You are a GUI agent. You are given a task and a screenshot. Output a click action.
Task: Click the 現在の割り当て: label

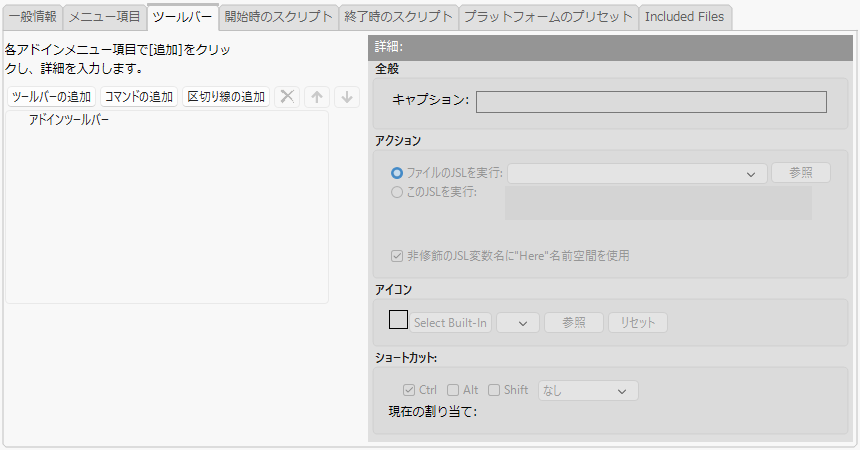[x=433, y=412]
